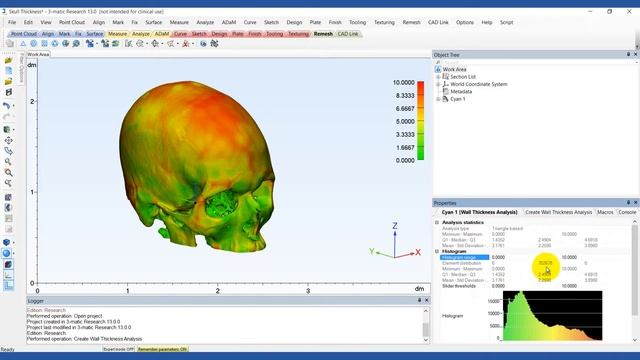Collapse the Analysis statistics section
The width and height of the screenshot is (640, 360).
click(437, 222)
